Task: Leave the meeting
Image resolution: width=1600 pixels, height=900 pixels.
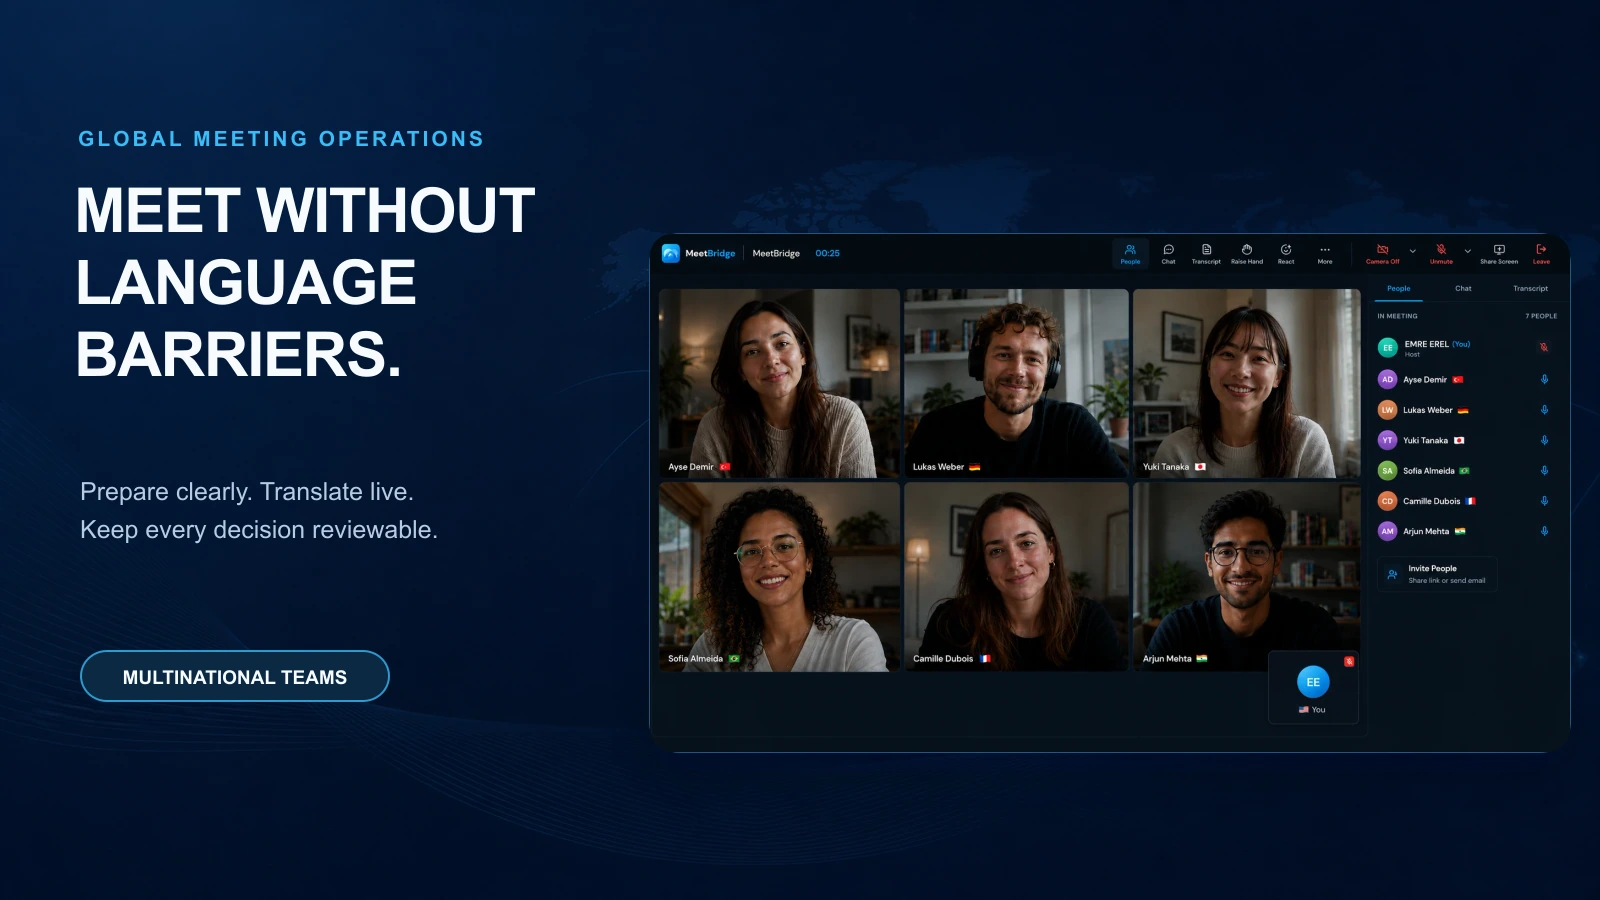Action: [1541, 254]
